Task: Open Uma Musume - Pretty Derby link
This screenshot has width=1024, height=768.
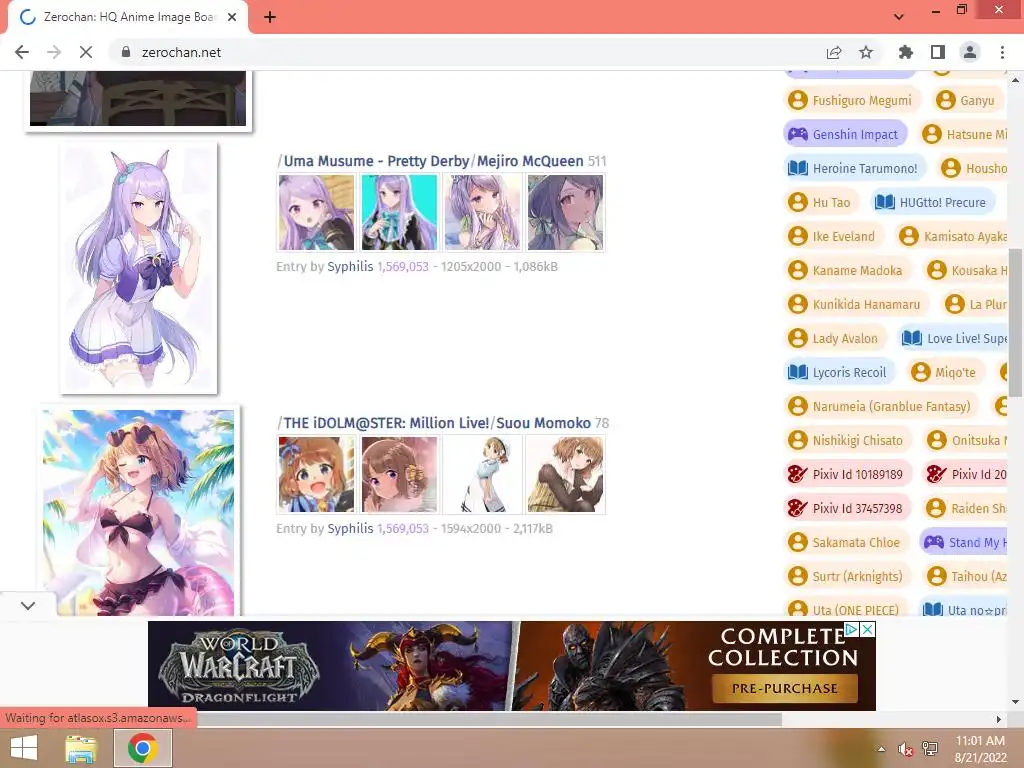Action: tap(376, 161)
